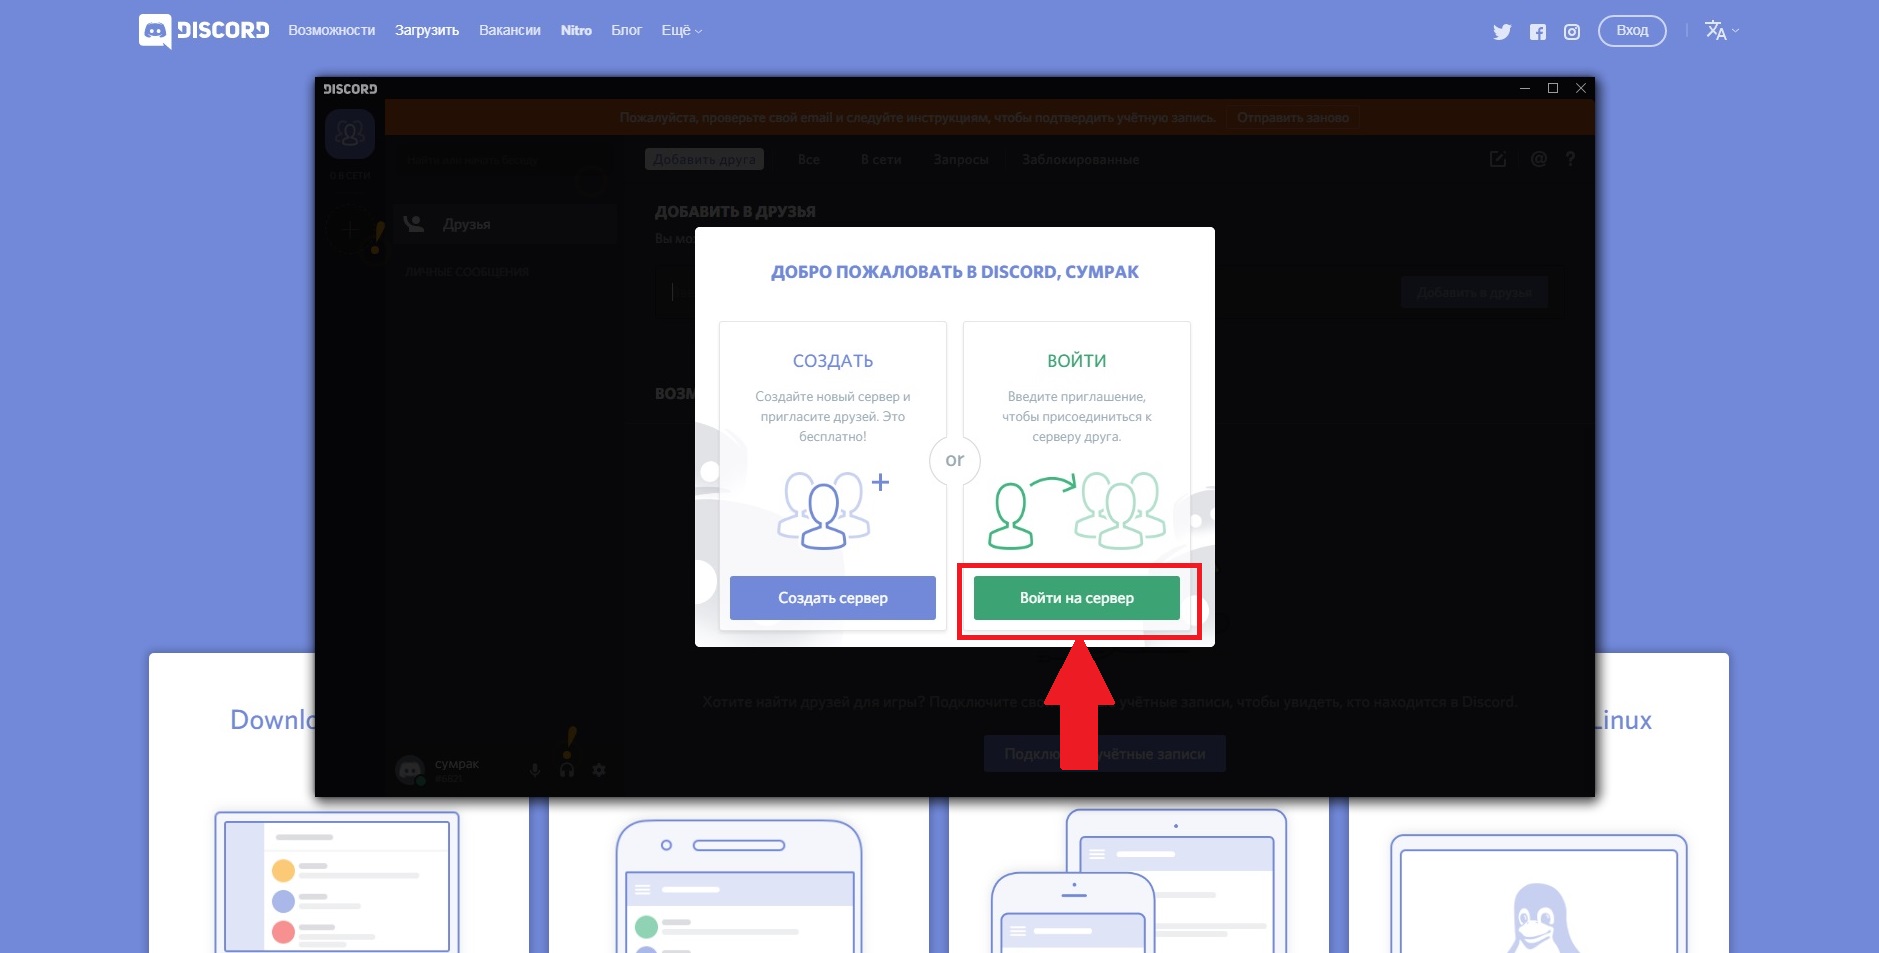Screen dimensions: 1879x953
Task: Open the Блог menu item
Action: click(x=626, y=30)
